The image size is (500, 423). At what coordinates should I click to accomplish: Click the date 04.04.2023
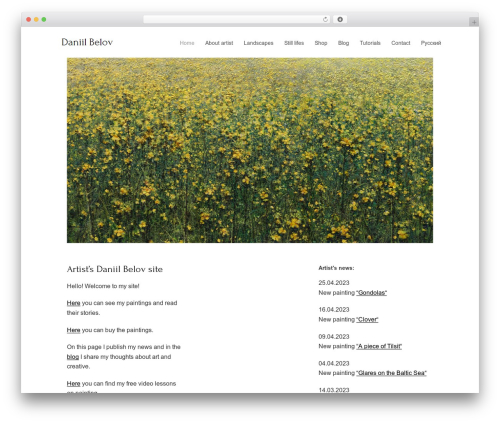pos(334,363)
